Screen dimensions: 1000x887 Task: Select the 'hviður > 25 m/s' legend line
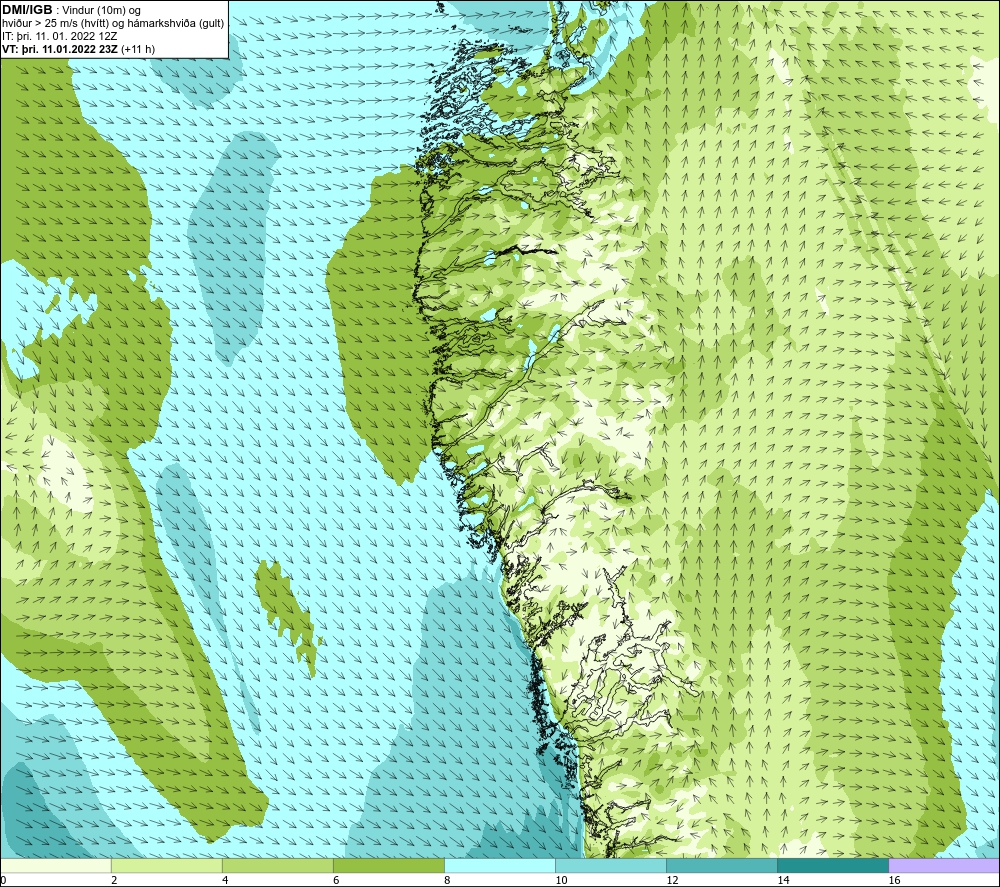pyautogui.click(x=113, y=23)
